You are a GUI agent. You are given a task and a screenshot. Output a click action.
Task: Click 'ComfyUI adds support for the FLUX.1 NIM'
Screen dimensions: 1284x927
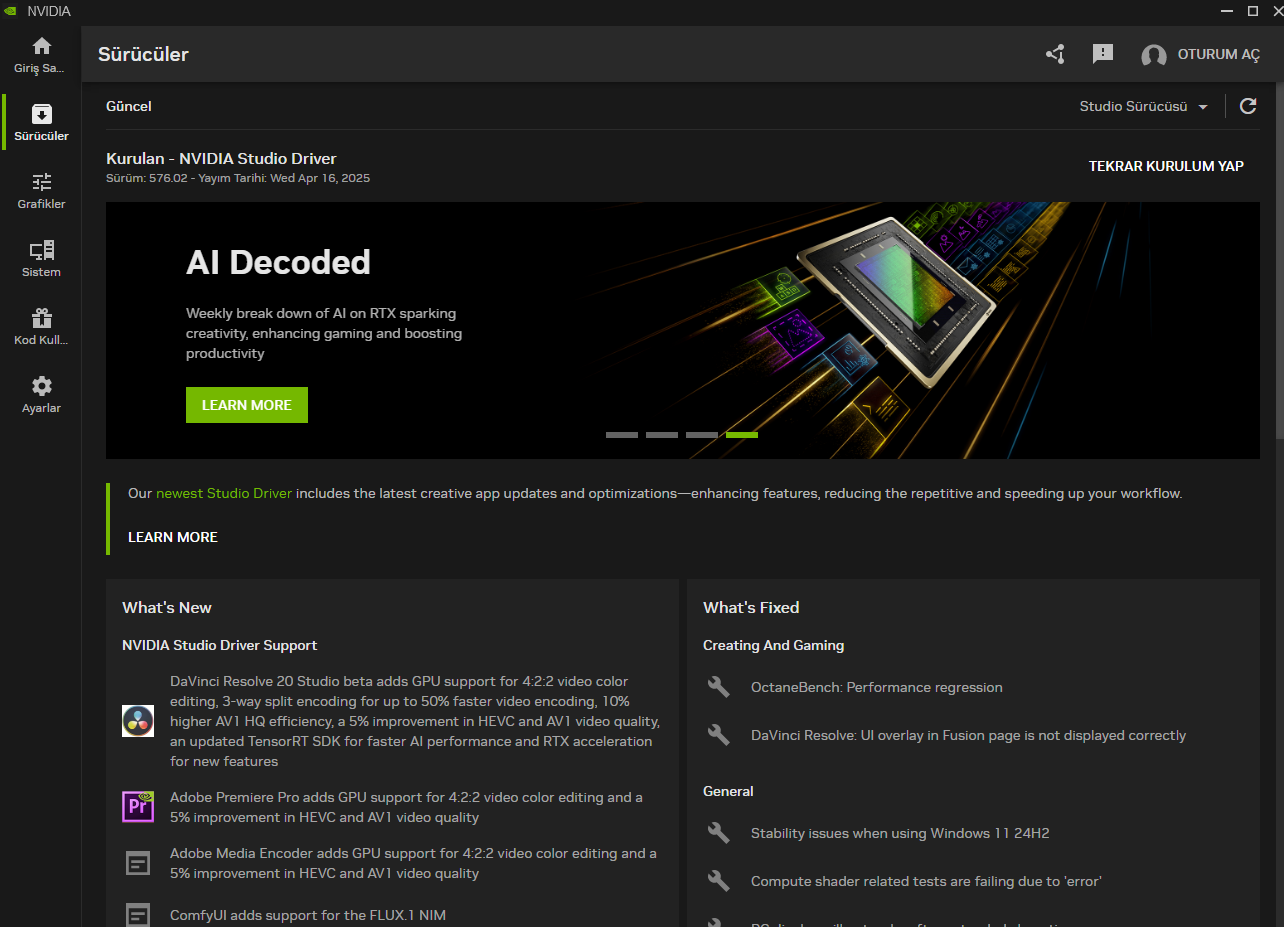[x=308, y=915]
